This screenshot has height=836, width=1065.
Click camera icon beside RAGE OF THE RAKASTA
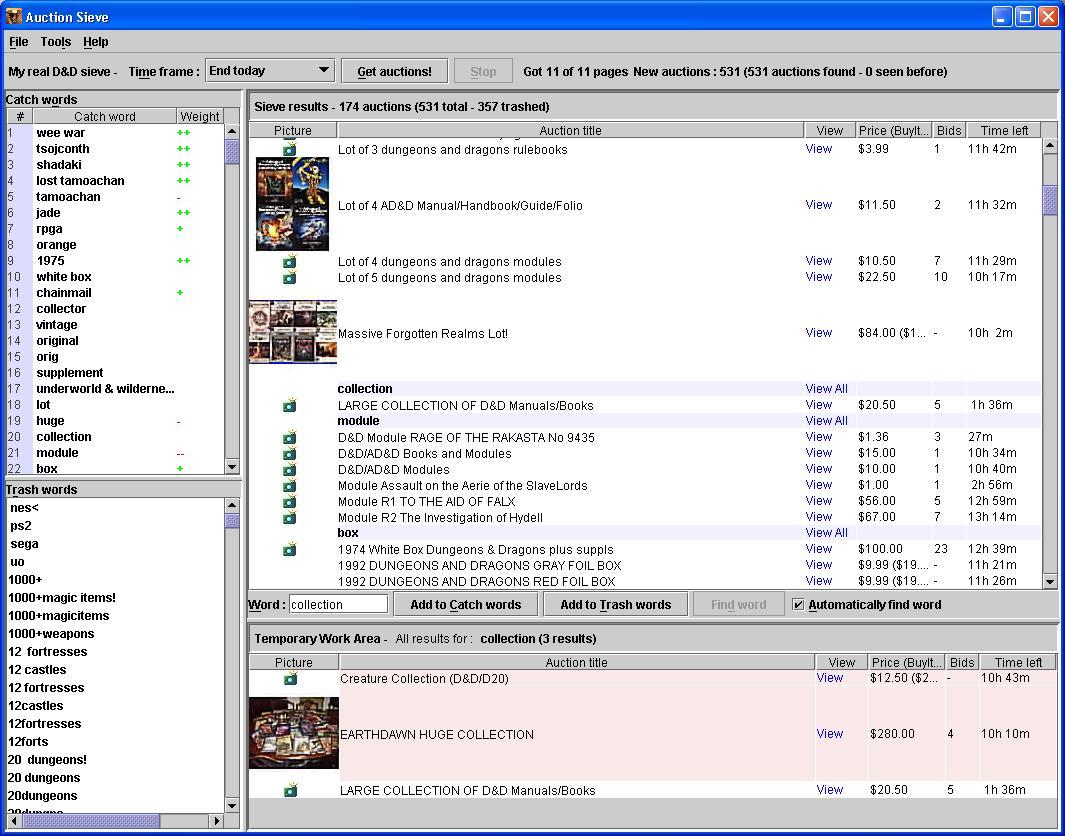pyautogui.click(x=289, y=437)
